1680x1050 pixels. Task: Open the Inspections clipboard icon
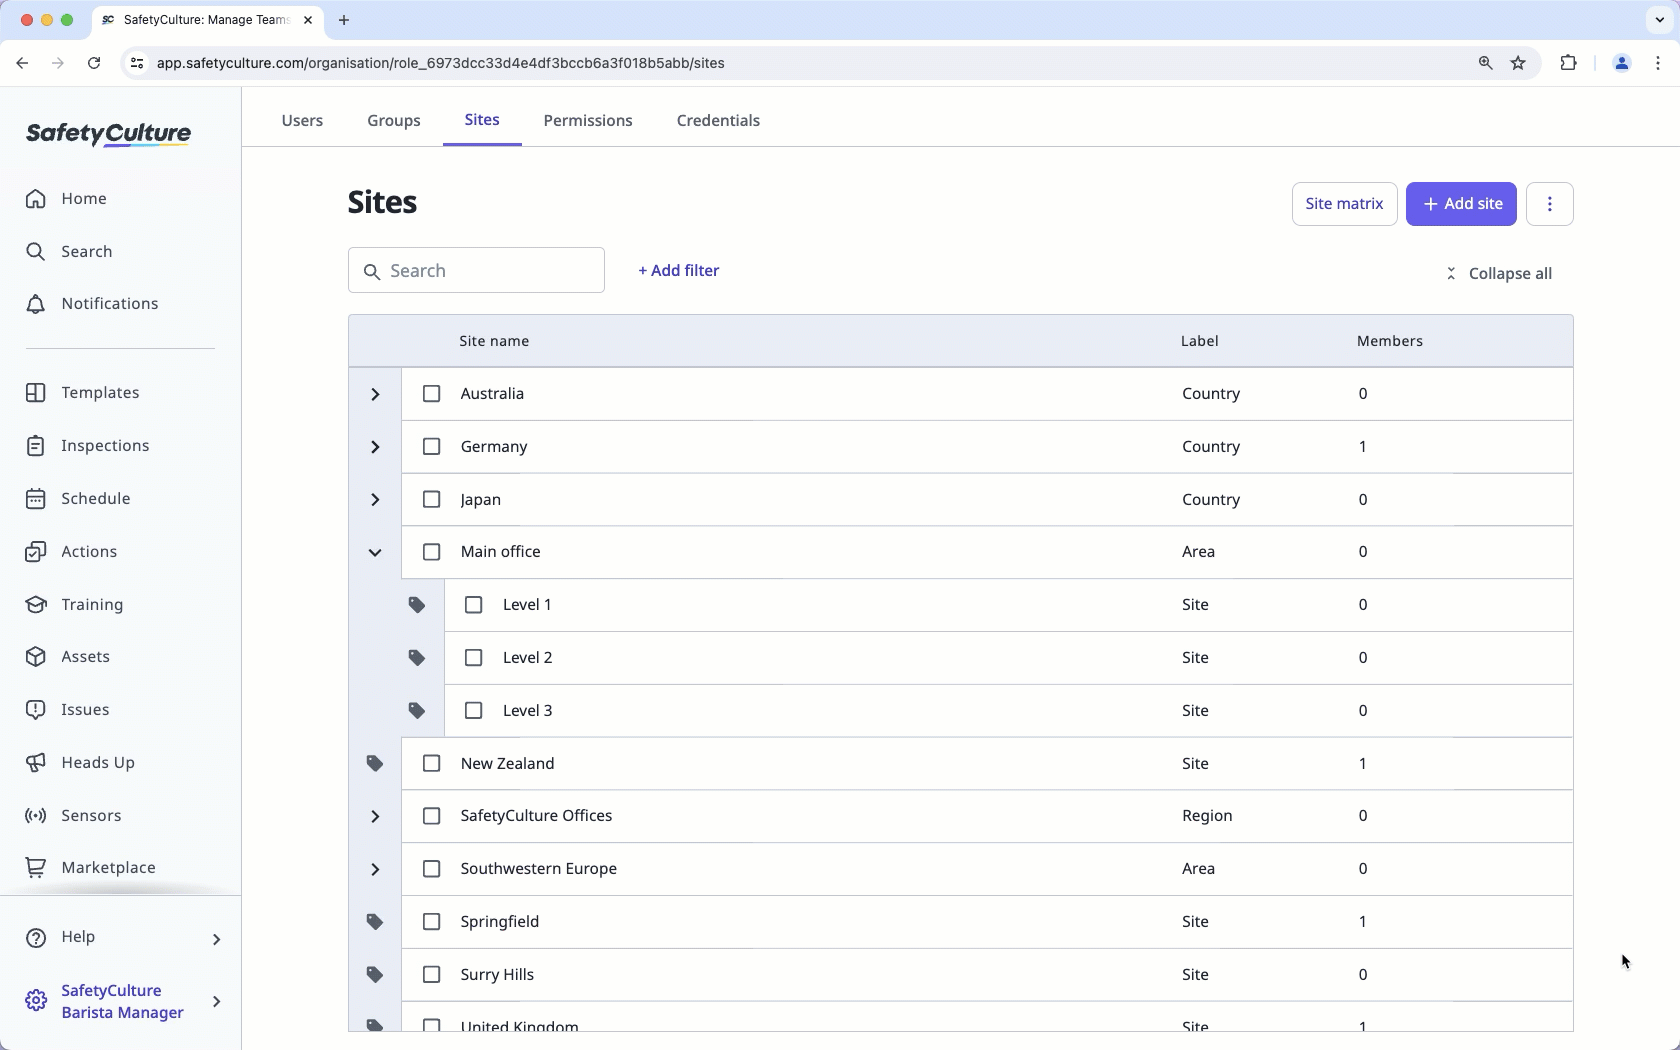tap(35, 446)
